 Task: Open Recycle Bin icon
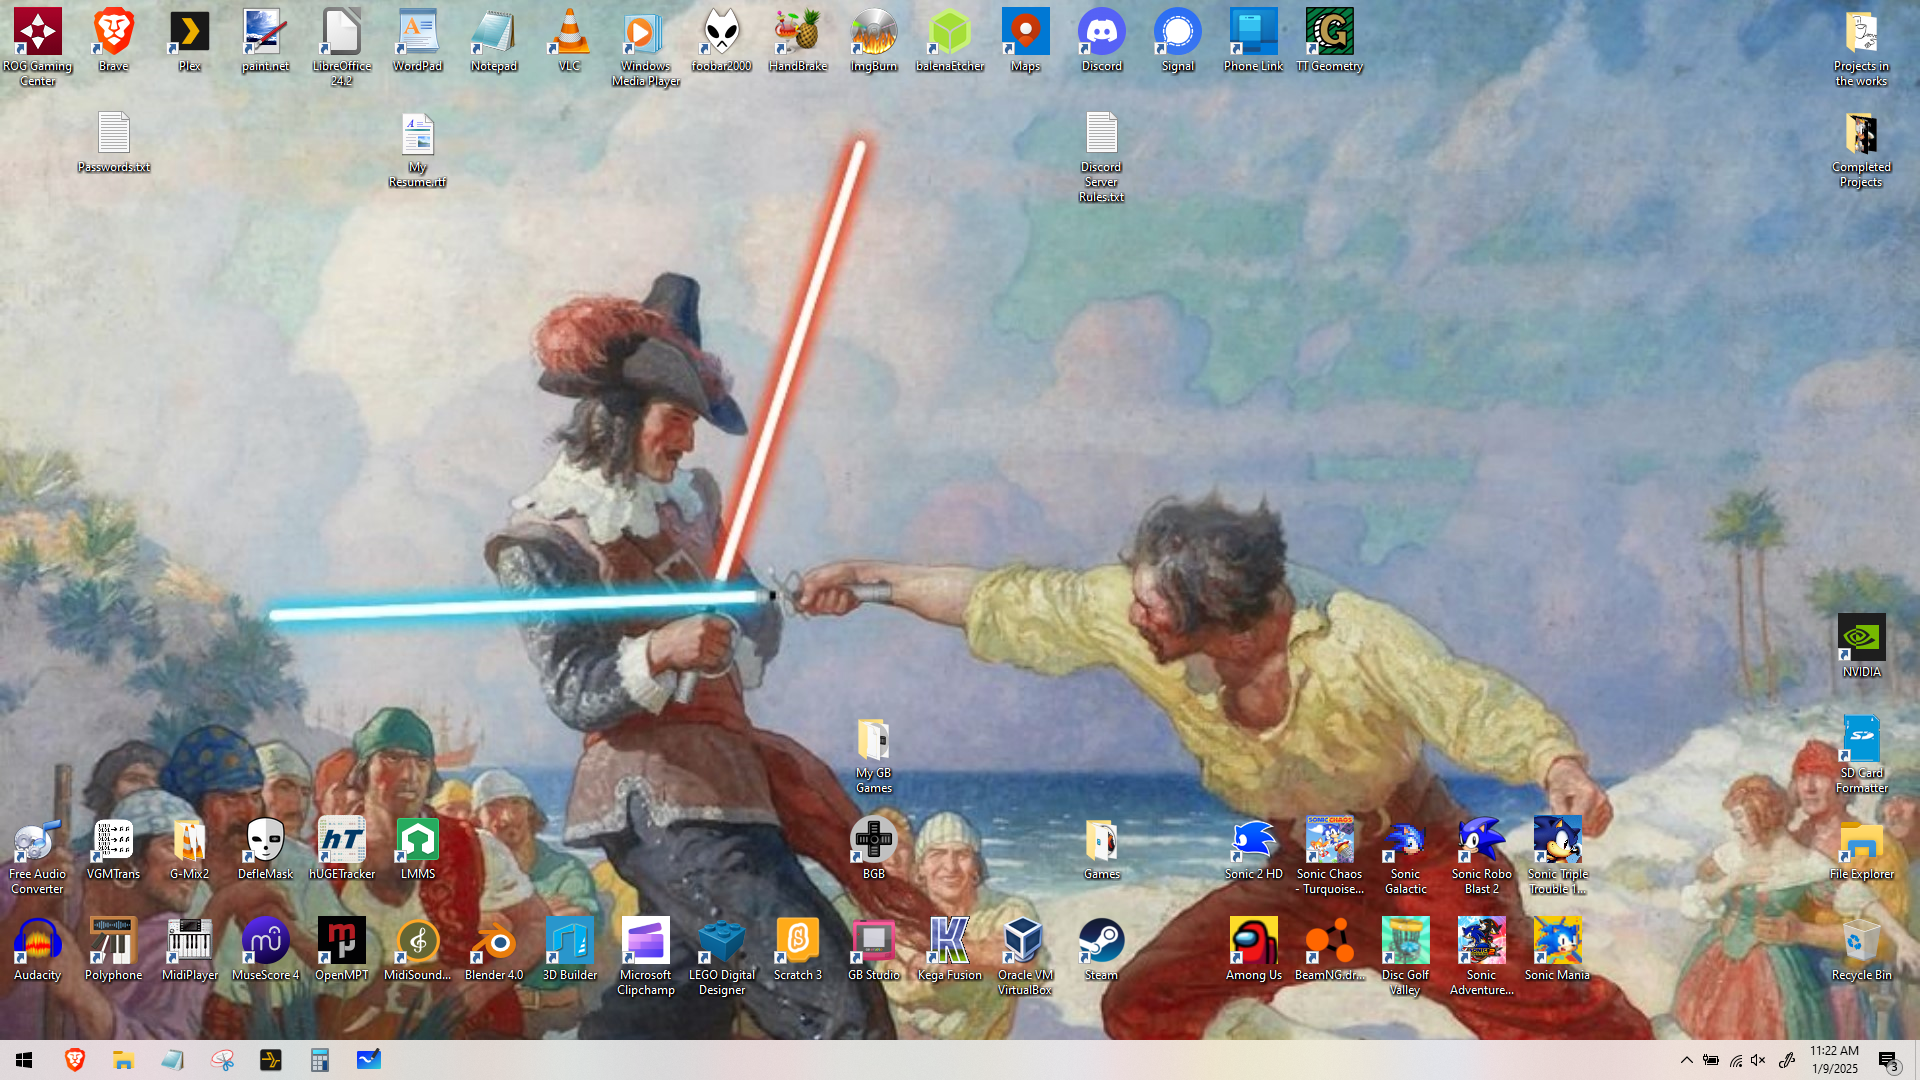(1861, 949)
